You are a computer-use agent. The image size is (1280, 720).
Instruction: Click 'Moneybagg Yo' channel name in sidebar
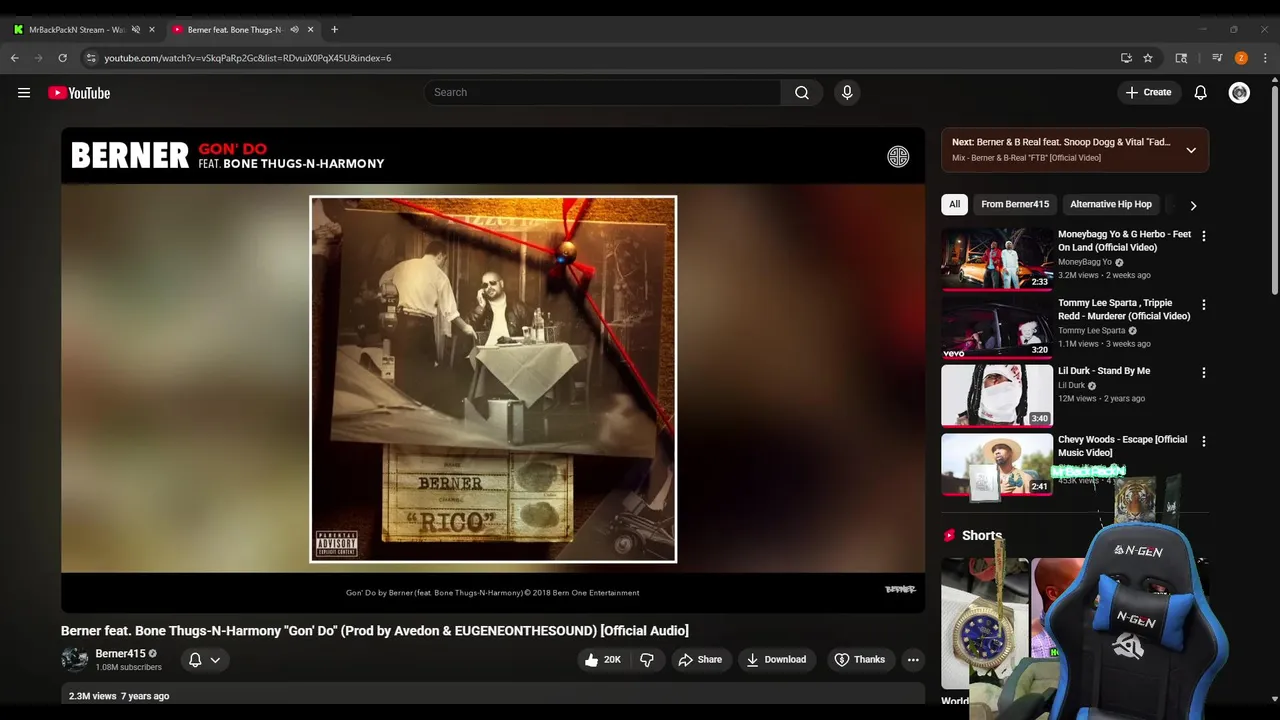[1085, 262]
